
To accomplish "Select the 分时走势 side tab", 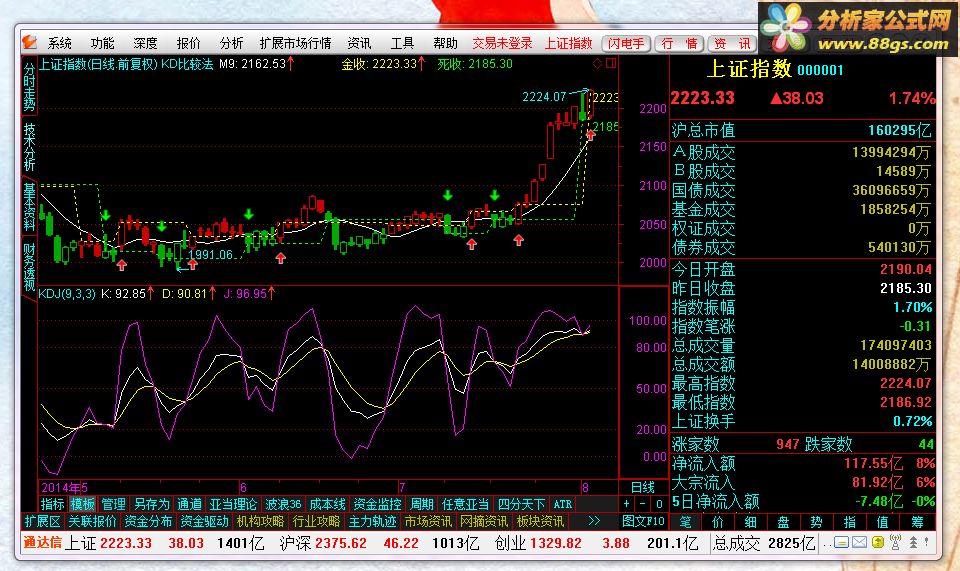I will 29,86.
